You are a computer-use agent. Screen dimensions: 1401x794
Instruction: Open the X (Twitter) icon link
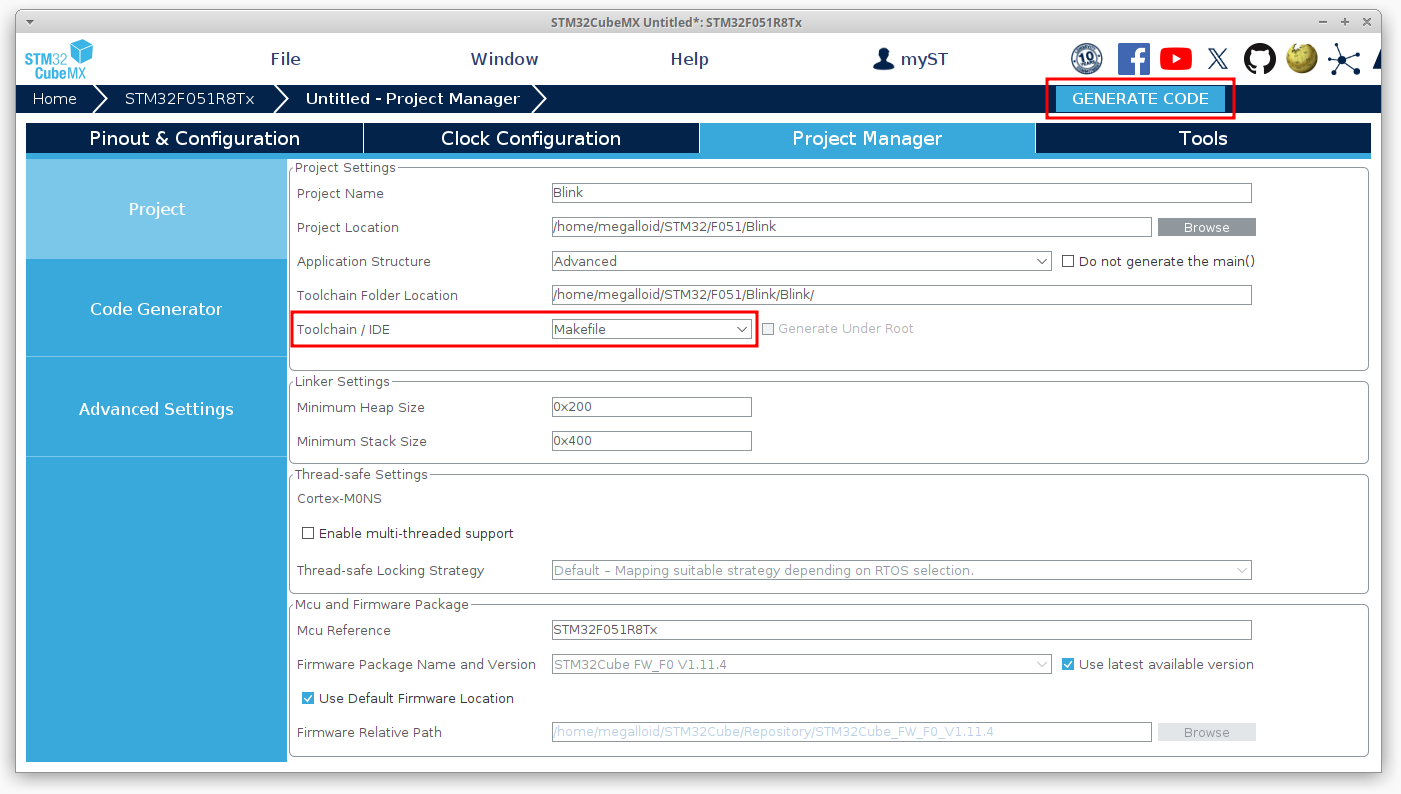click(1218, 59)
